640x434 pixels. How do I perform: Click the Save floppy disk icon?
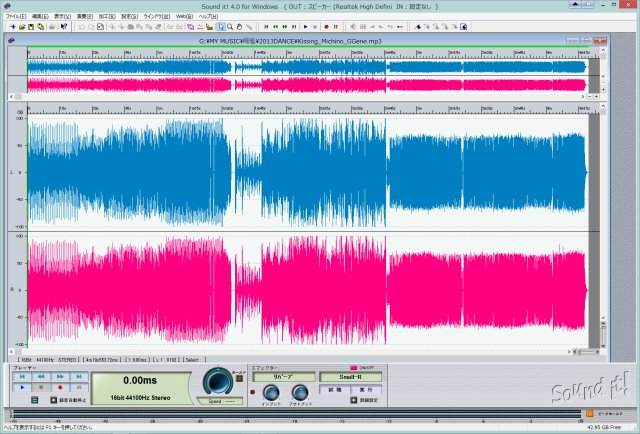tap(31, 27)
